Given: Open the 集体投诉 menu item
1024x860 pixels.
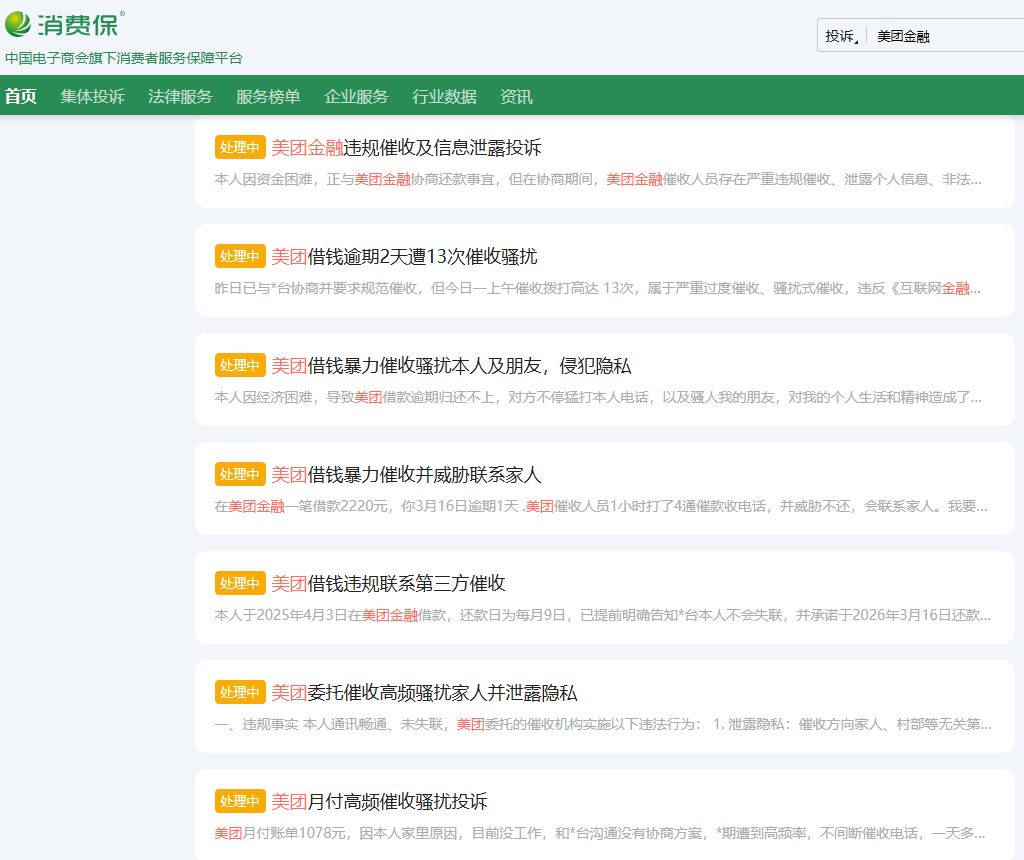Looking at the screenshot, I should pos(92,97).
